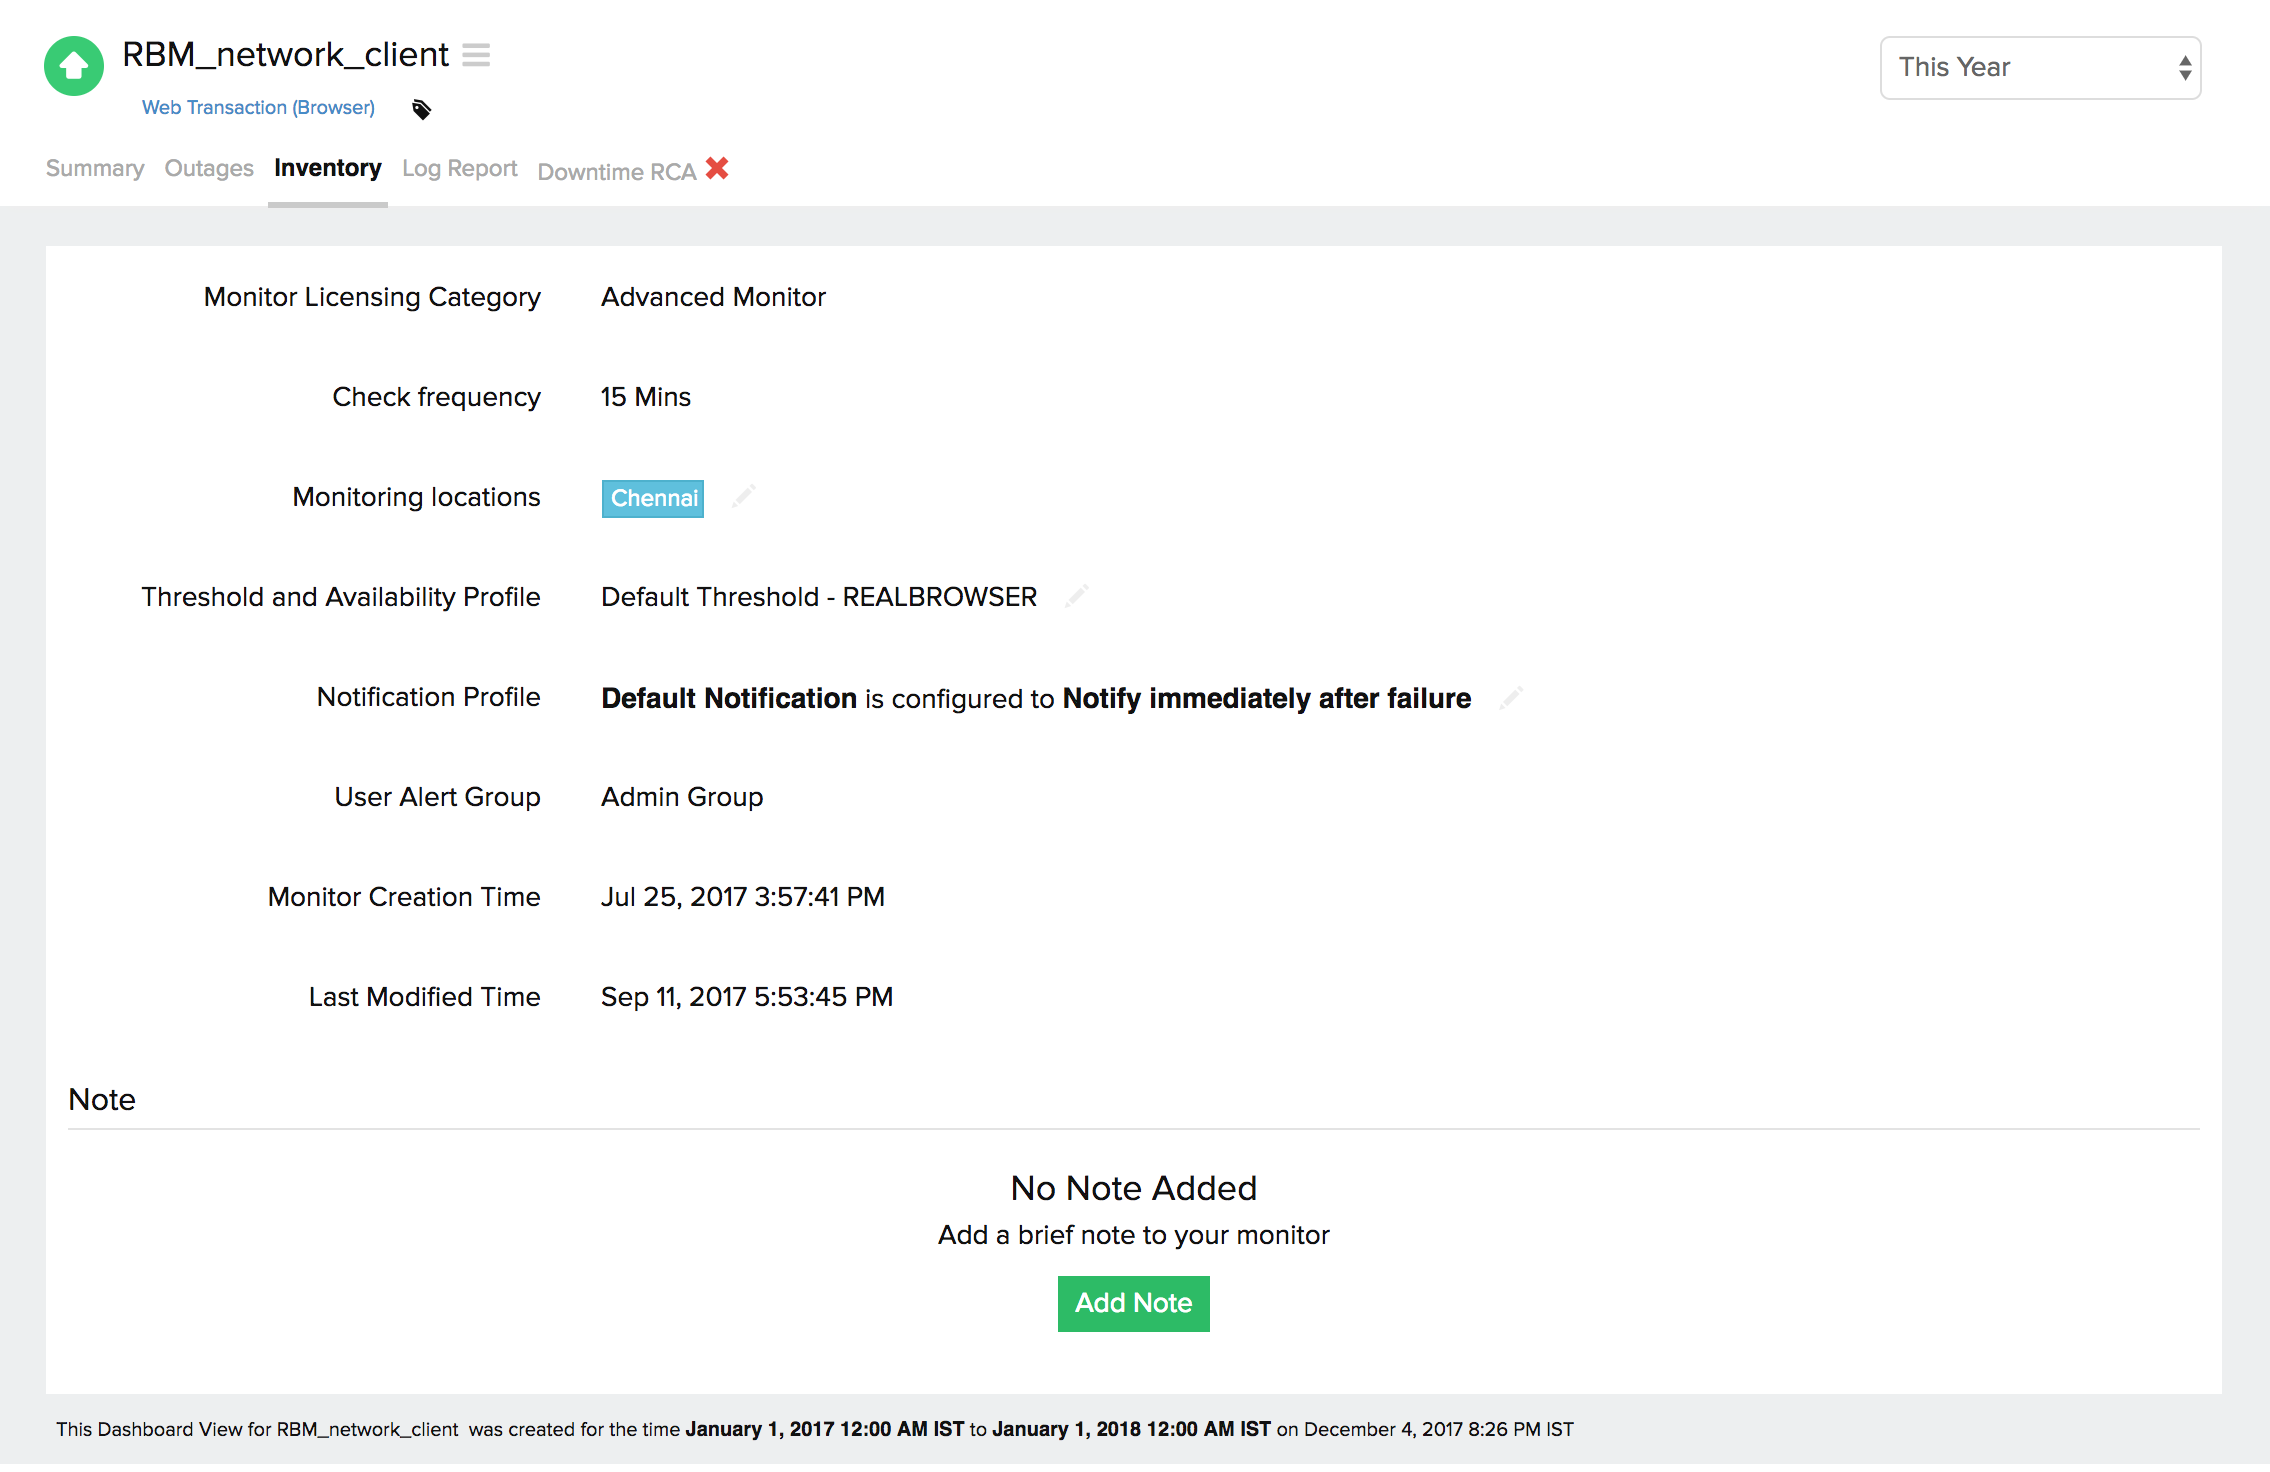The width and height of the screenshot is (2270, 1472).
Task: Open the hamburger menu beside RBM_network_client
Action: (x=477, y=55)
